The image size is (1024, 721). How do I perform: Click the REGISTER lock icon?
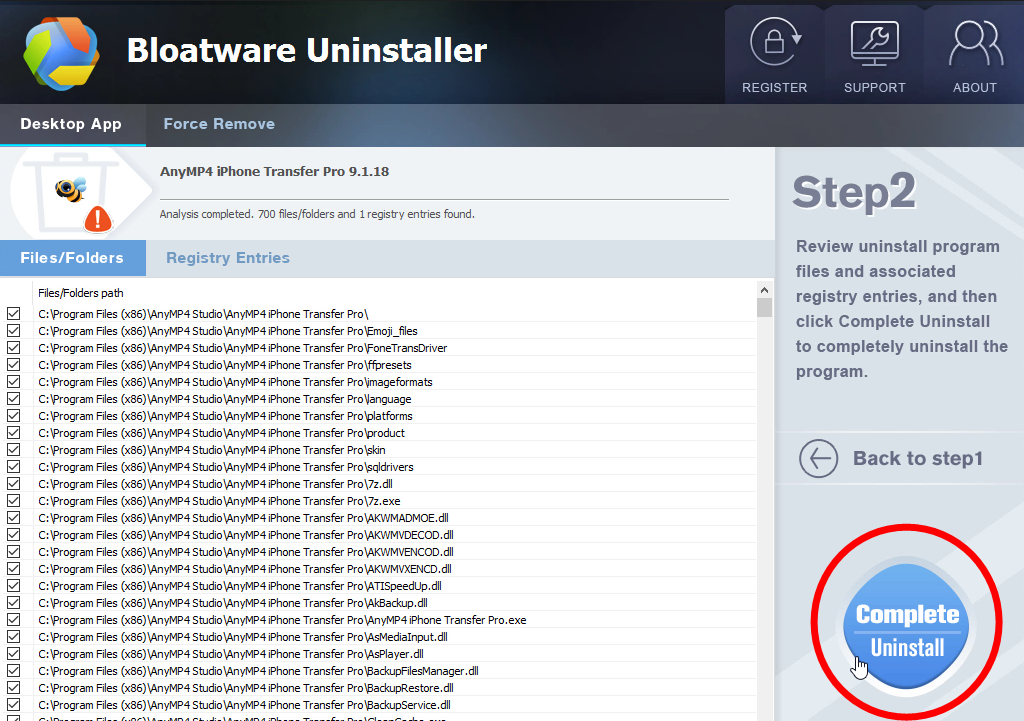(775, 42)
